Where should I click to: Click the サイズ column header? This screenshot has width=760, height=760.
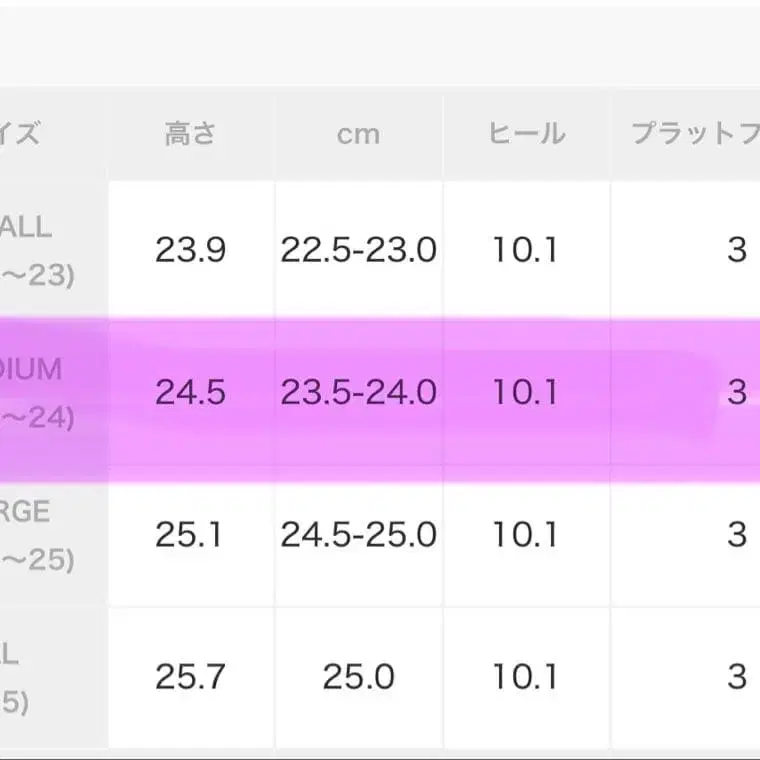(19, 134)
